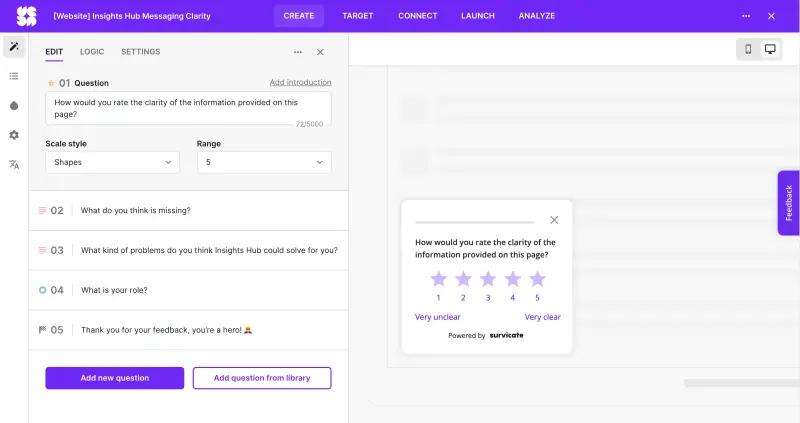Image resolution: width=800 pixels, height=423 pixels.
Task: Click the text icon for question 02
Action: coord(43,210)
